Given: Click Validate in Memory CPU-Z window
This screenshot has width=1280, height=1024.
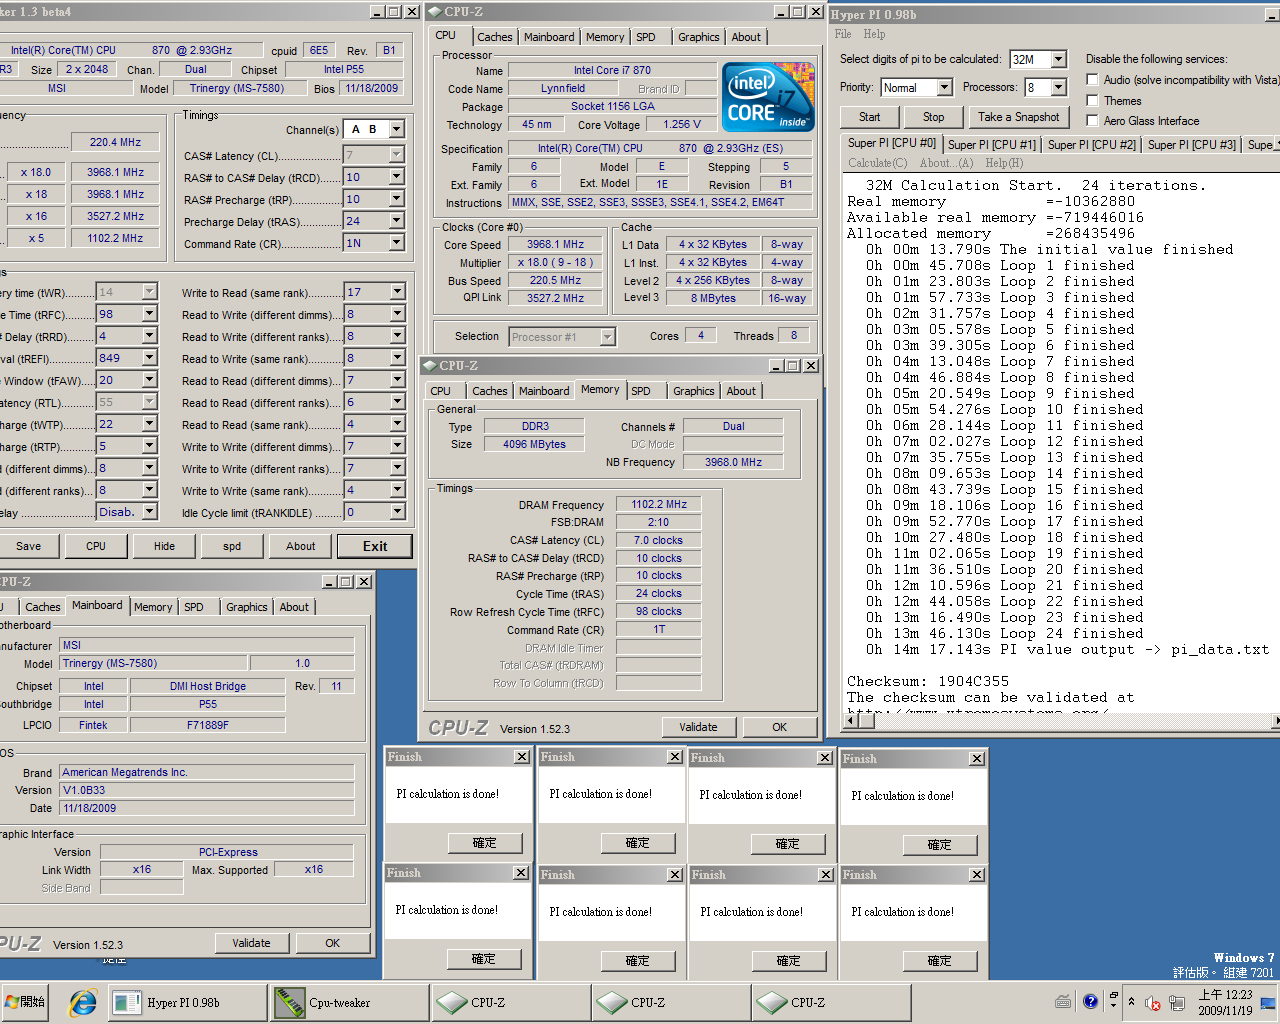Looking at the screenshot, I should pos(698,727).
